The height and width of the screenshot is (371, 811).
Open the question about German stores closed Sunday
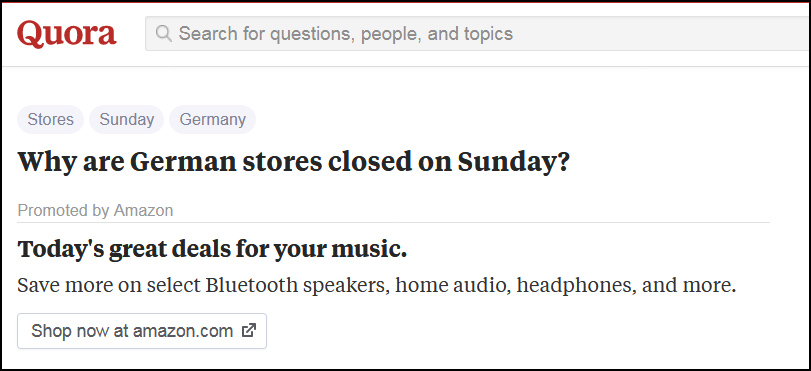294,162
